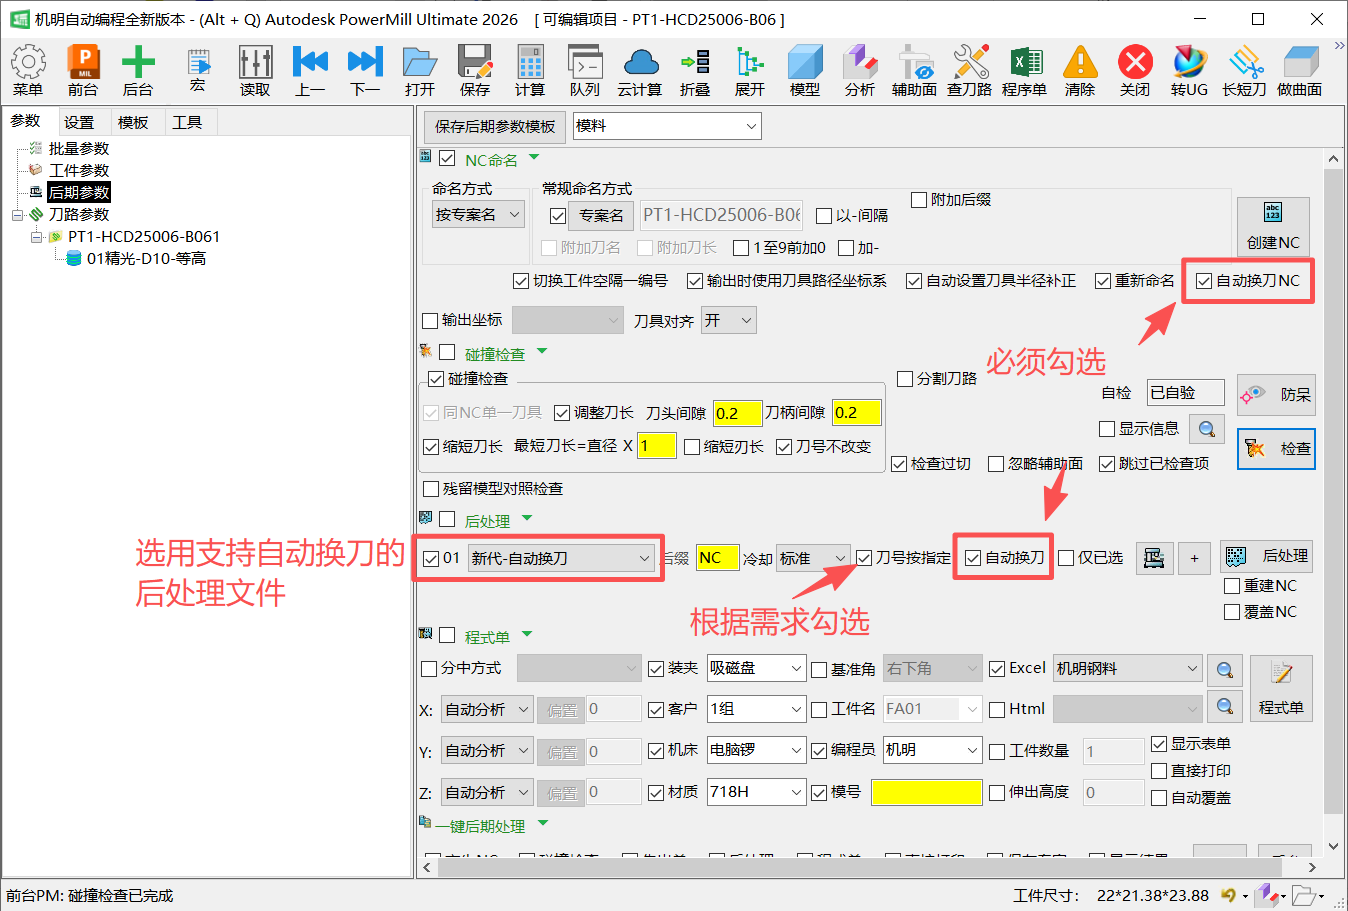This screenshot has width=1348, height=911.
Task: Open the 按专案名 naming method dropdown
Action: coord(478,214)
